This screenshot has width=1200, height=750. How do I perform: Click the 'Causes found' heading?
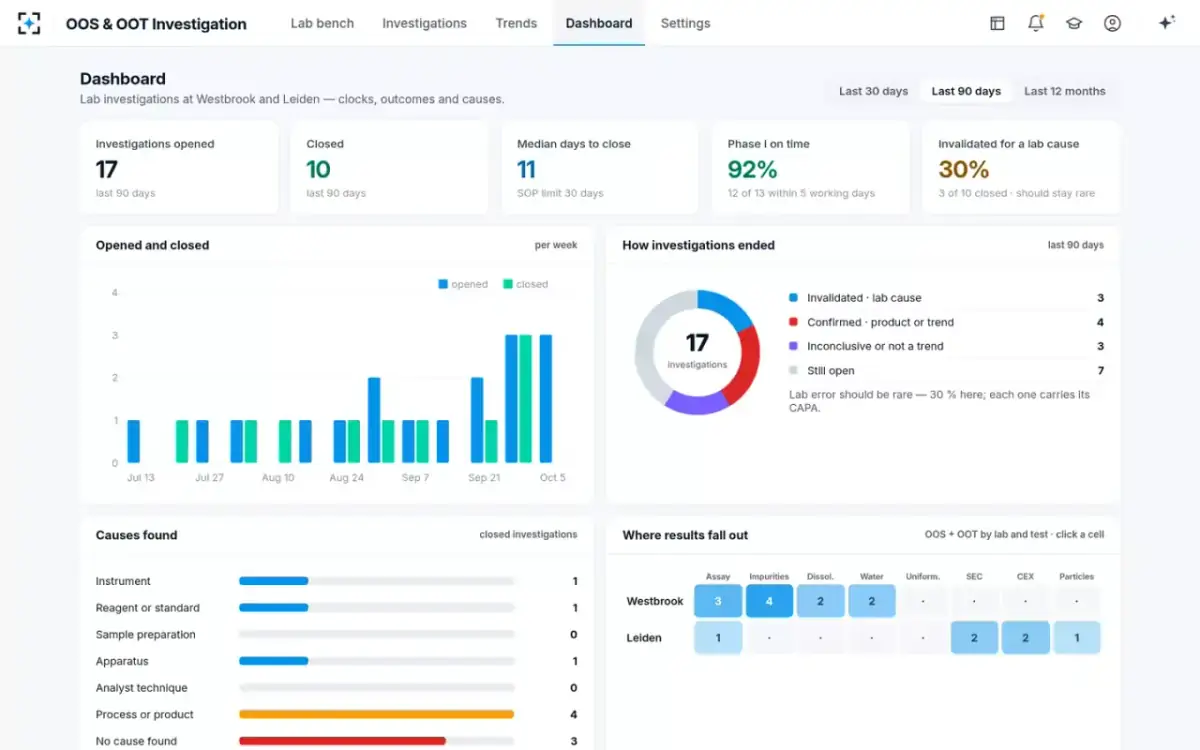pyautogui.click(x=137, y=535)
